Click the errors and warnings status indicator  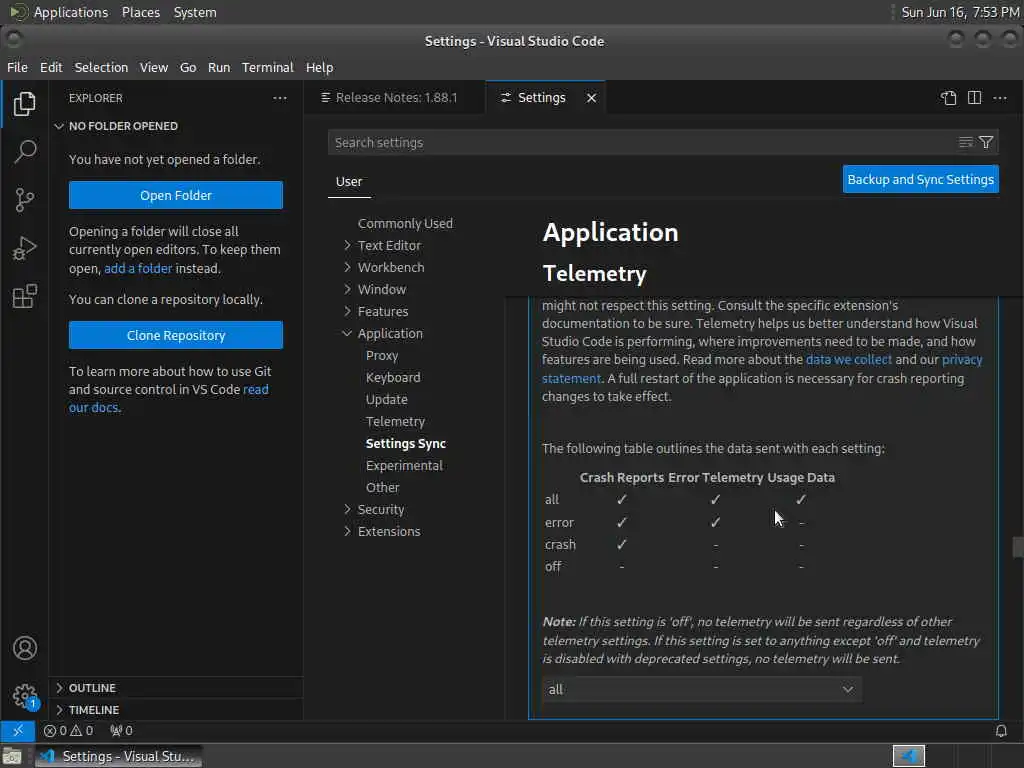coord(69,731)
